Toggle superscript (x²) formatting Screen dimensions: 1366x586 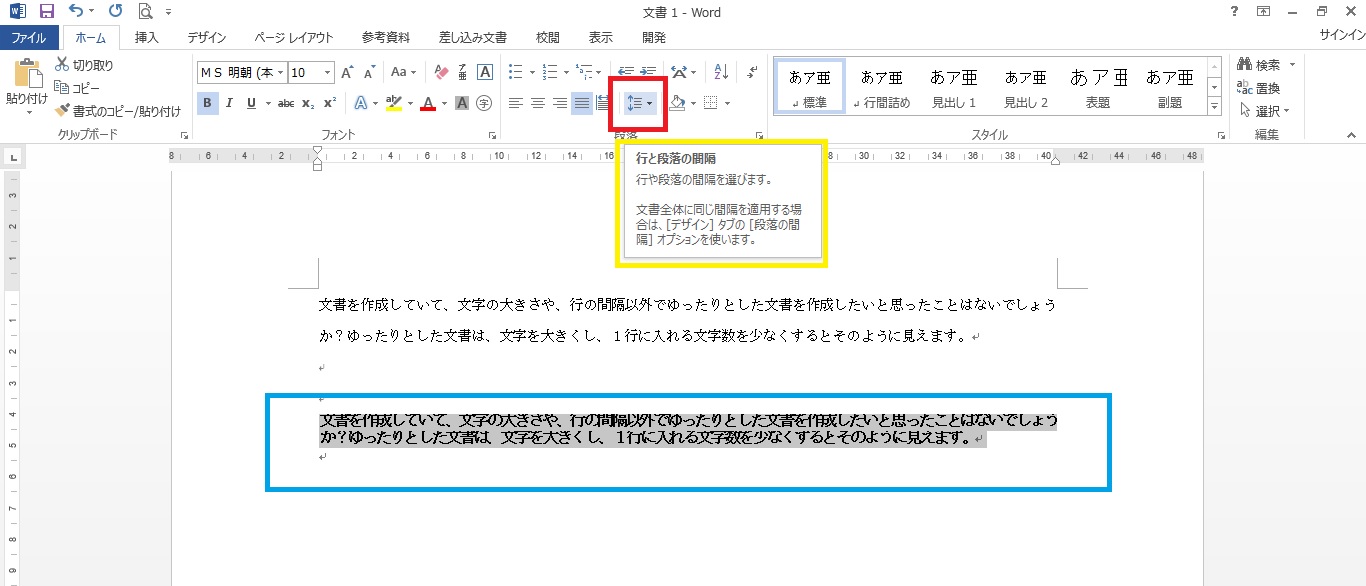pos(329,103)
